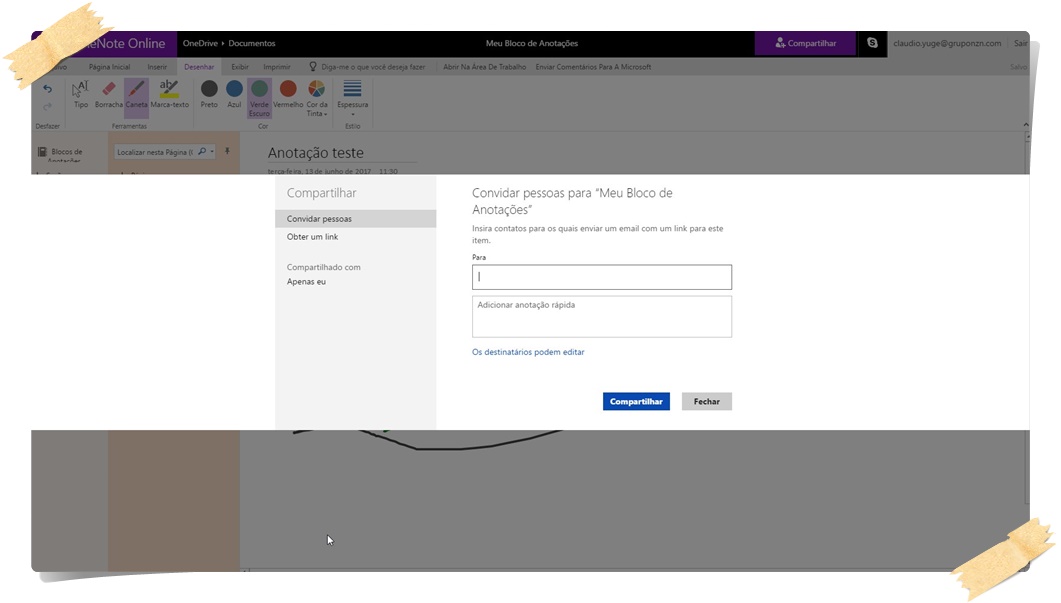Click Os destinatários podem editar link

(x=528, y=352)
